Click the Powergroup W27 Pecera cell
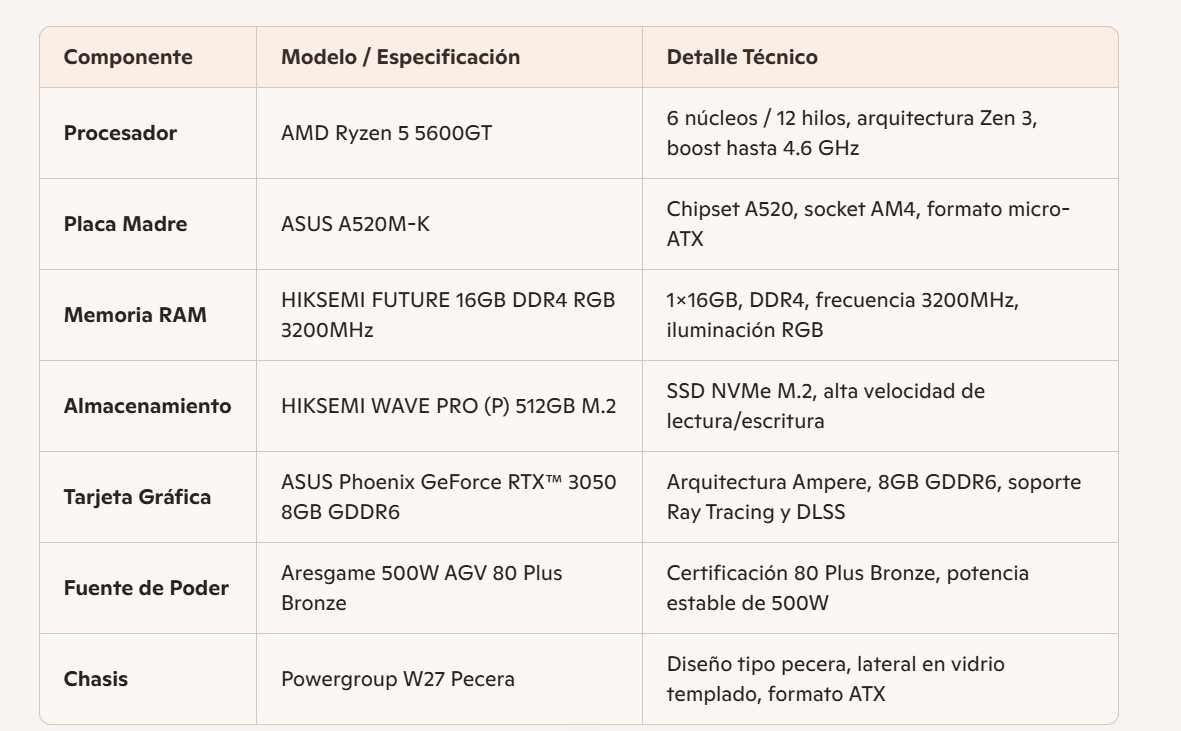1181x731 pixels. click(398, 679)
